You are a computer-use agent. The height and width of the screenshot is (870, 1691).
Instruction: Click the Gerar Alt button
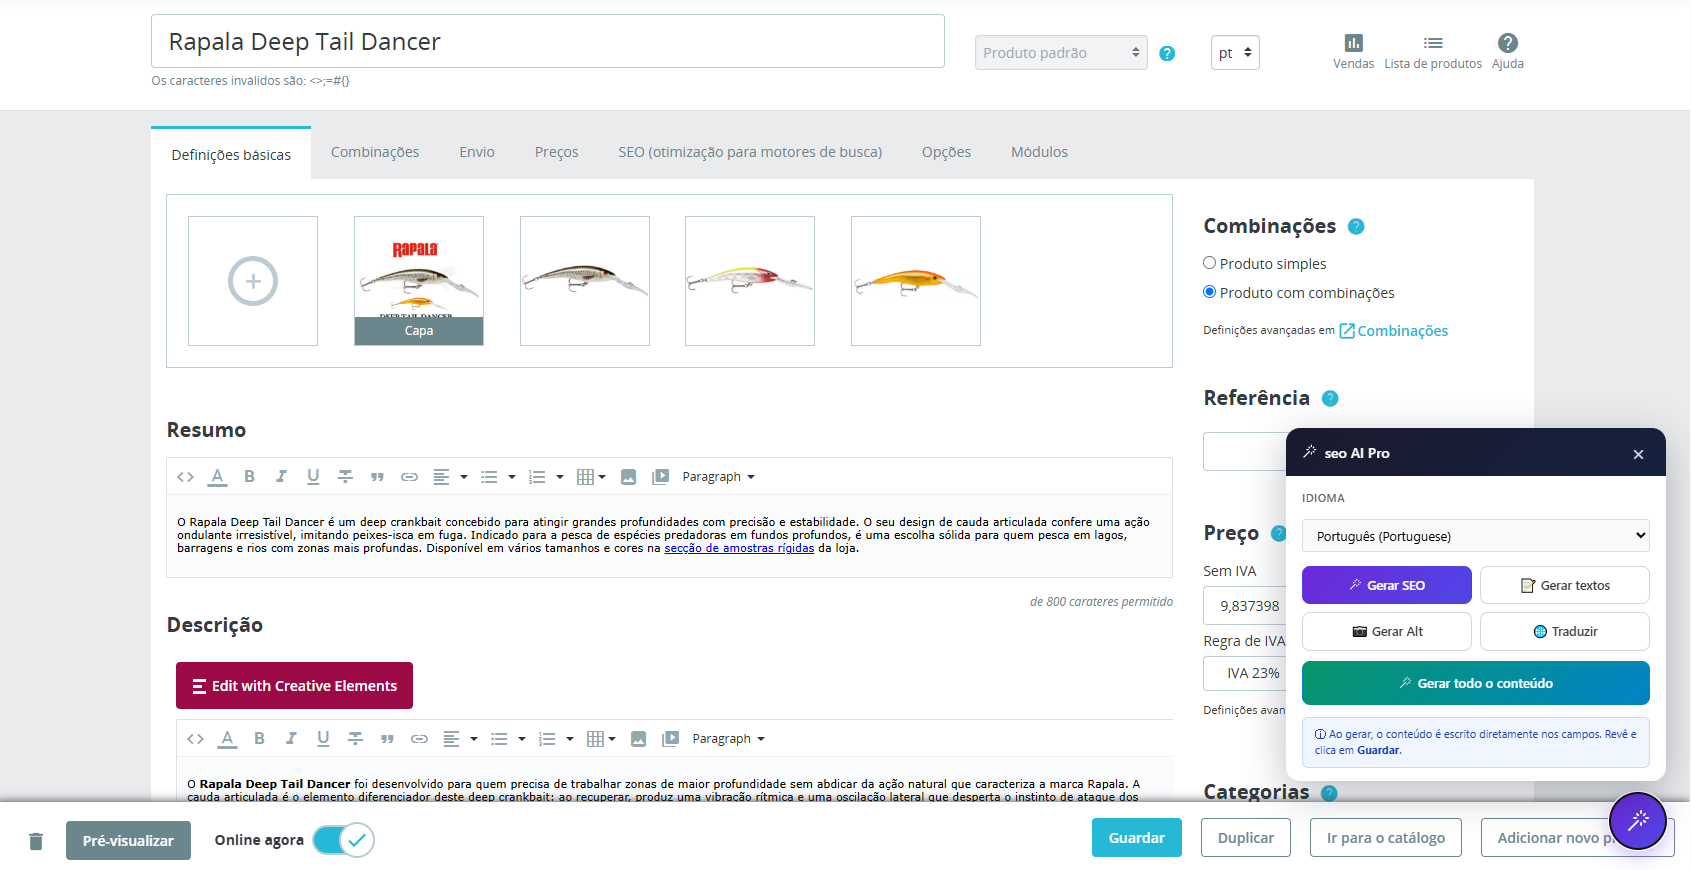click(x=1386, y=631)
